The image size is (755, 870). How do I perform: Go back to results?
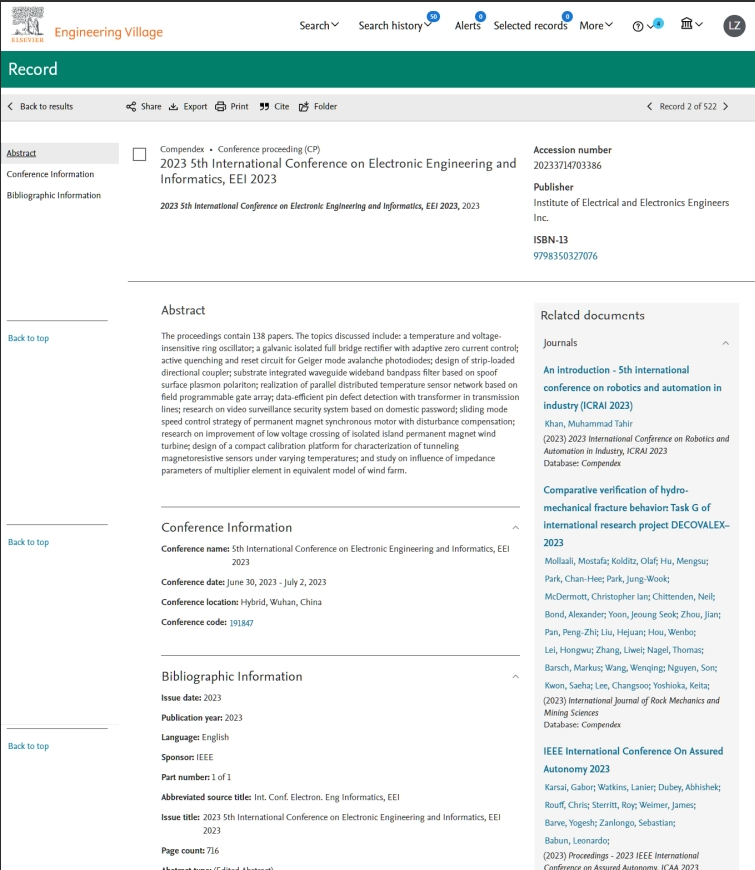coord(40,107)
